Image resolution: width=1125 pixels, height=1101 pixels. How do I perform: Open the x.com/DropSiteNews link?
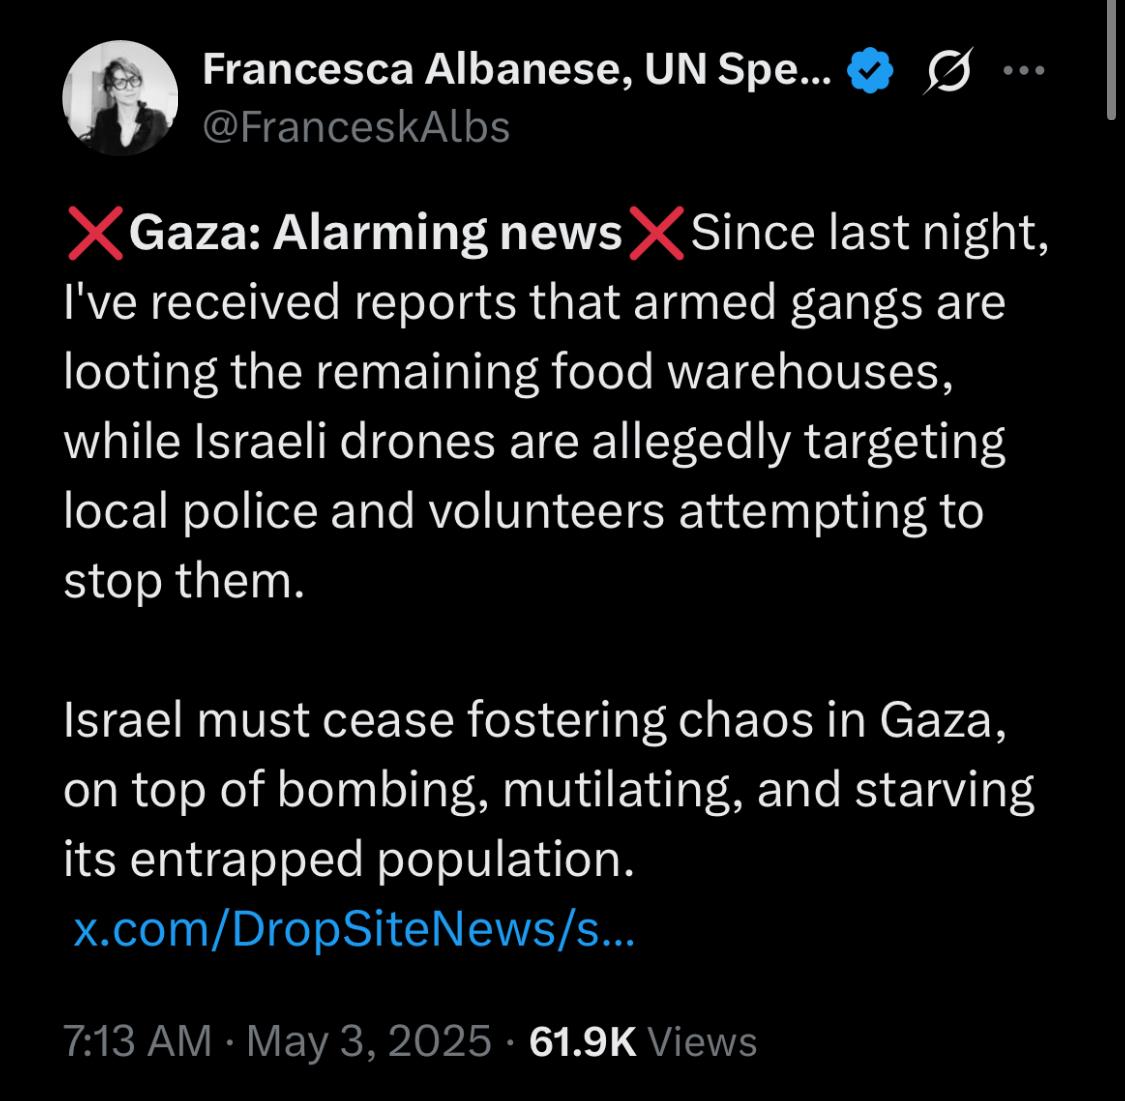pos(354,929)
